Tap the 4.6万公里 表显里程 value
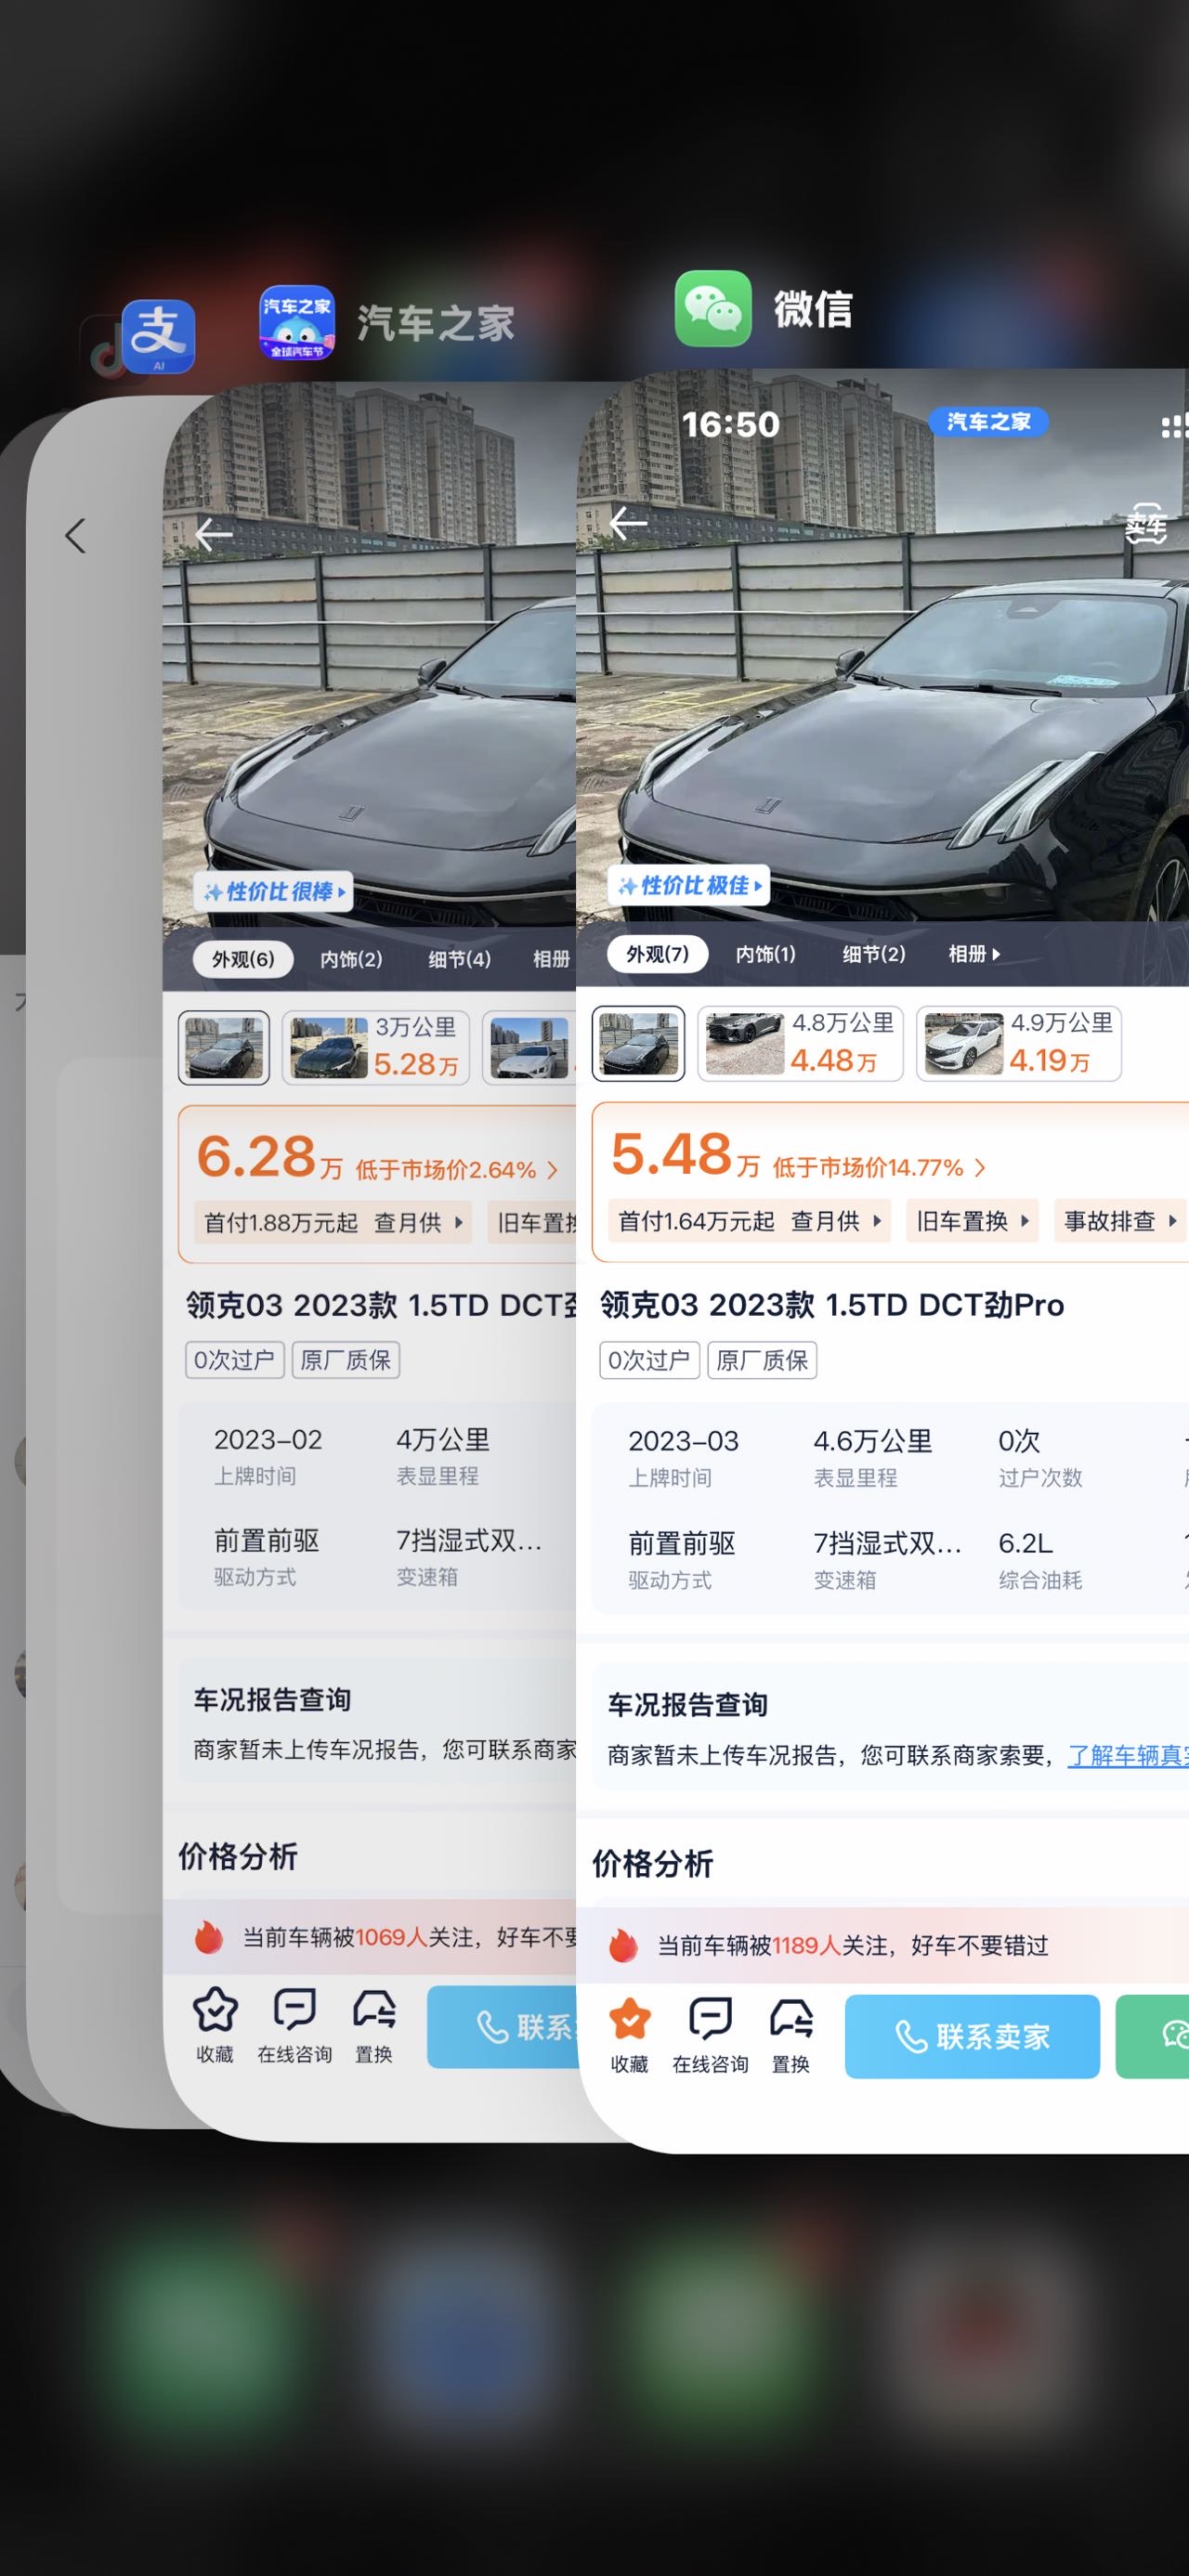This screenshot has width=1189, height=2576. (873, 1441)
